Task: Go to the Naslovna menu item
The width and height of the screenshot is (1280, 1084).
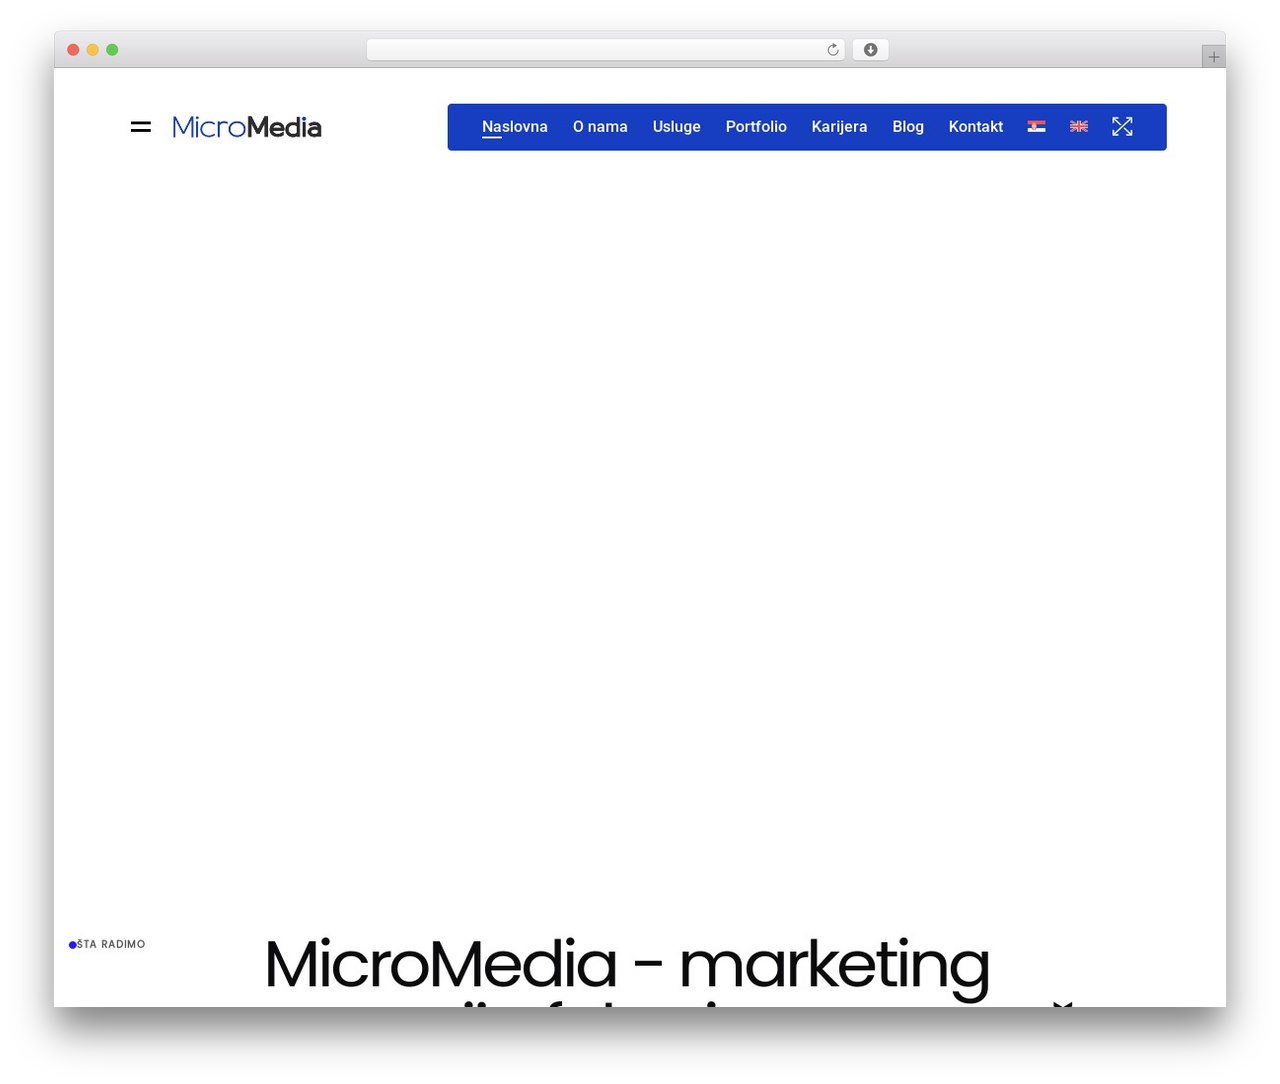Action: click(x=515, y=127)
